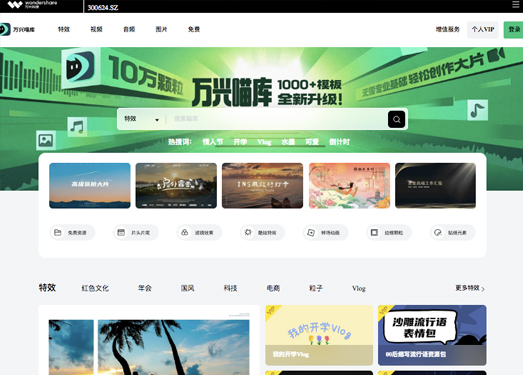The width and height of the screenshot is (523, 375).
Task: Open the 免费 navigation menu
Action: [x=194, y=29]
